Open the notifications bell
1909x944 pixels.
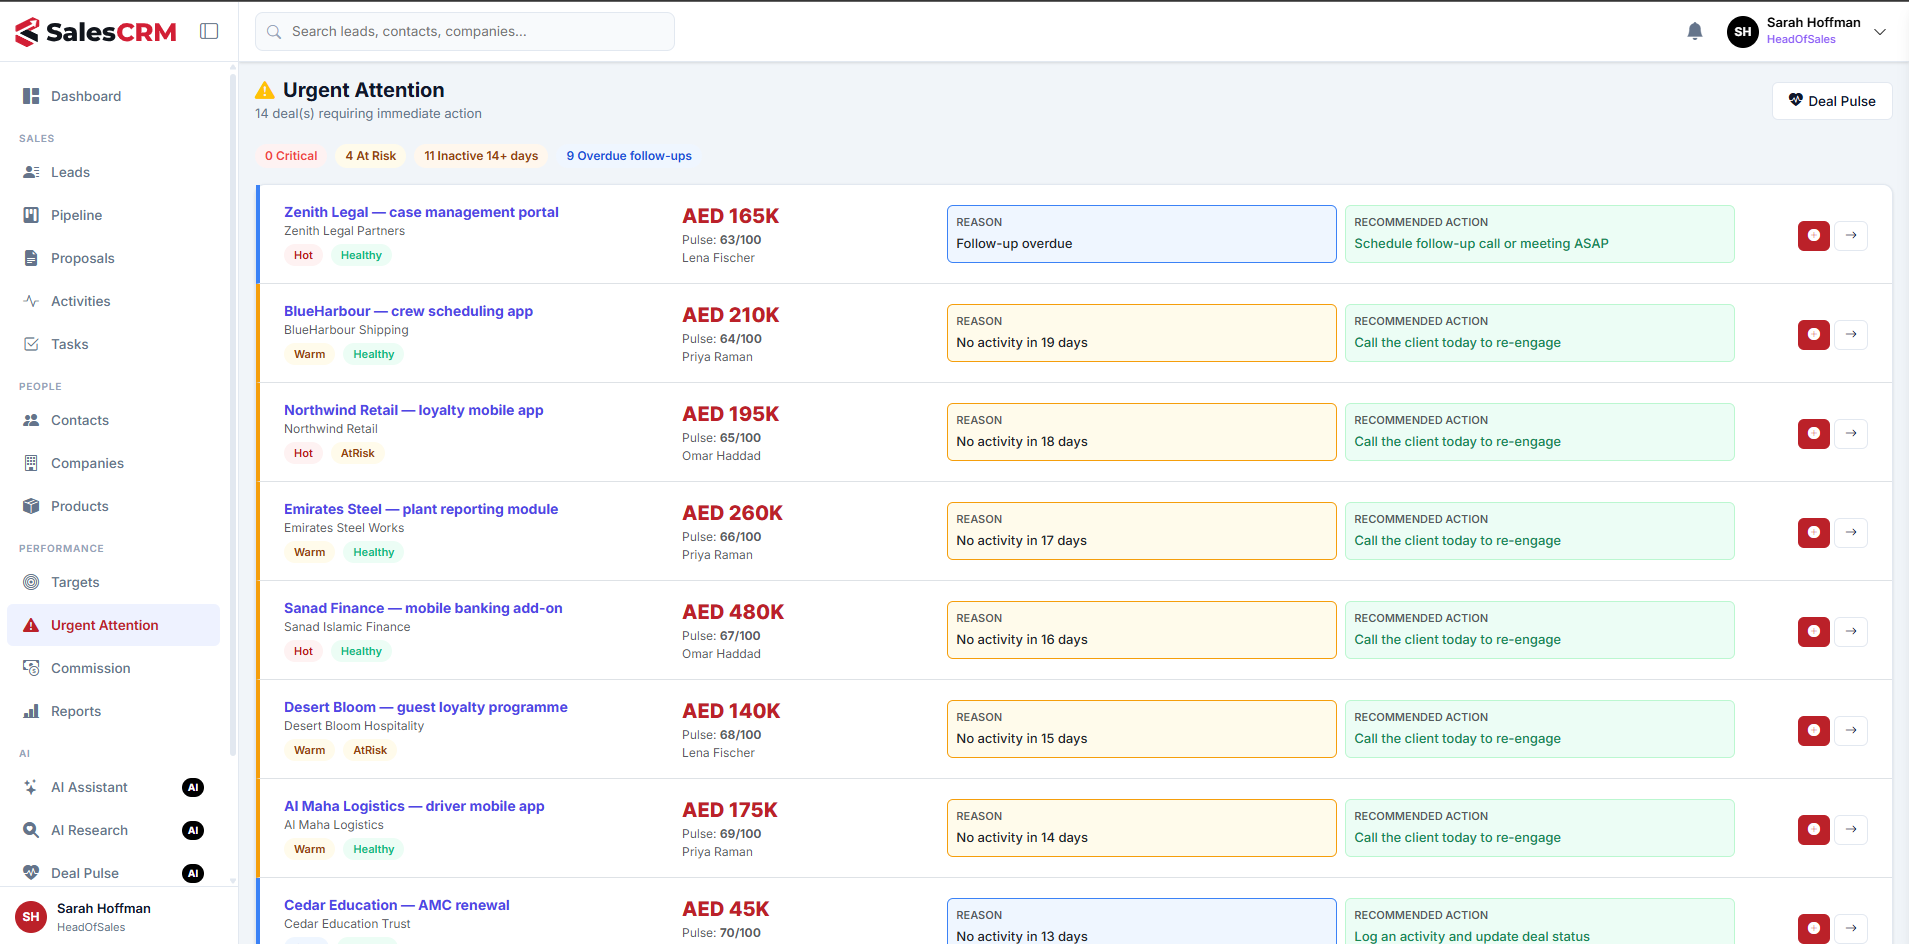(1695, 31)
